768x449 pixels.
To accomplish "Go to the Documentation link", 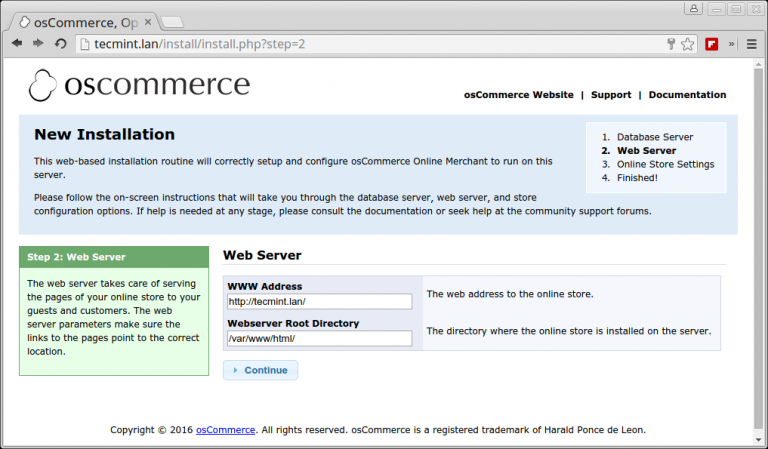I will [687, 95].
